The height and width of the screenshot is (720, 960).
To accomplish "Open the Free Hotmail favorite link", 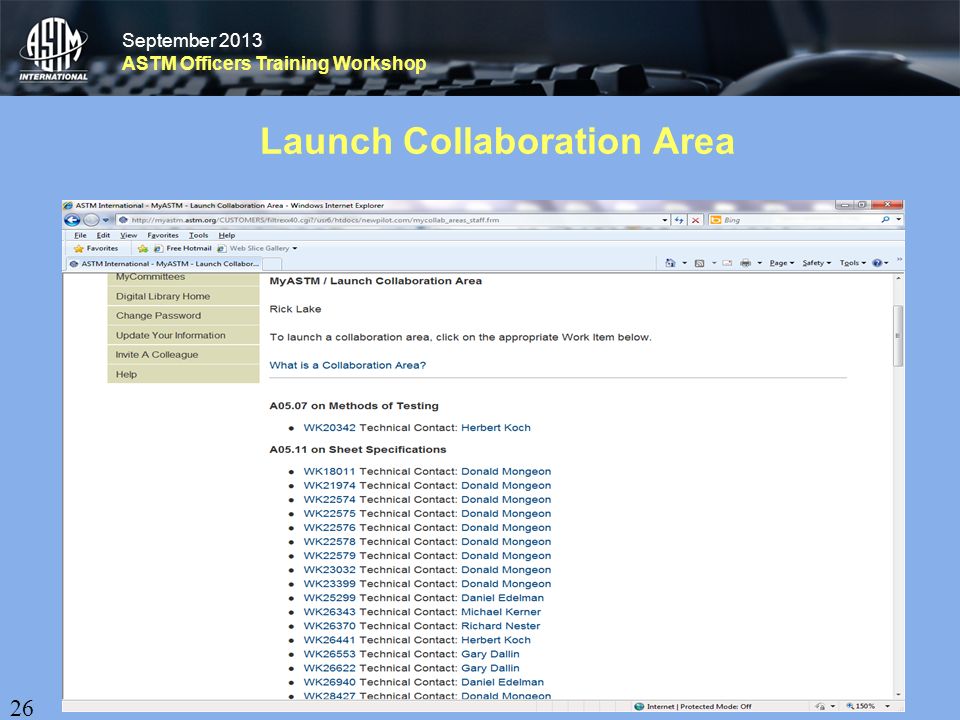I will [x=182, y=249].
